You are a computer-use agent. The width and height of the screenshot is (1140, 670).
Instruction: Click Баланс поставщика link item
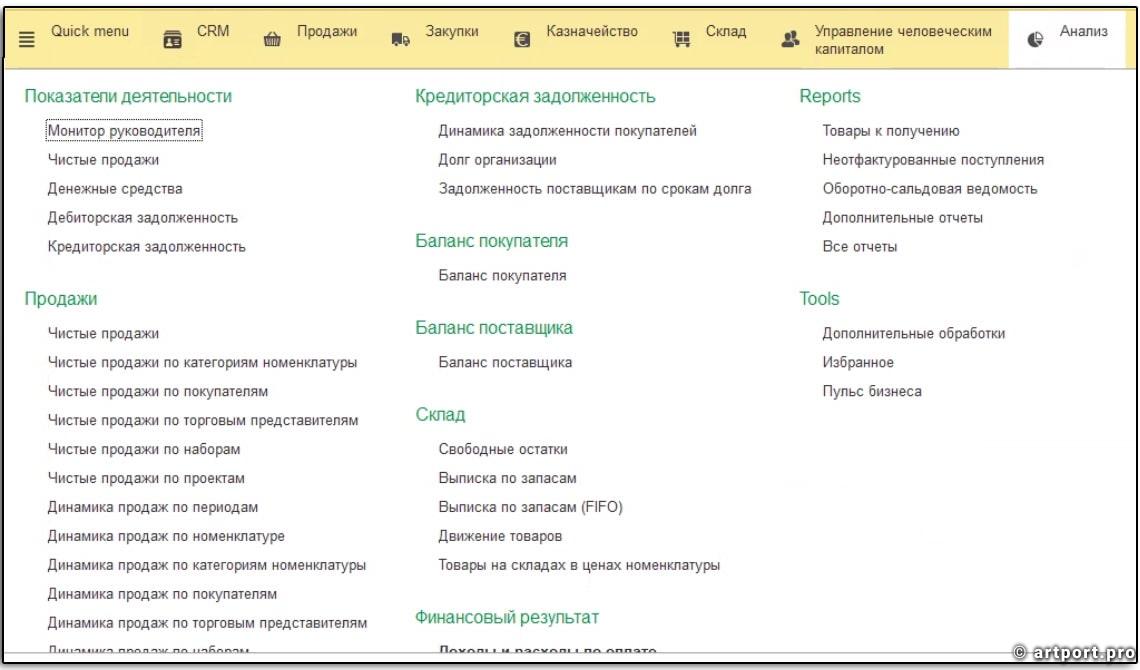coord(505,363)
